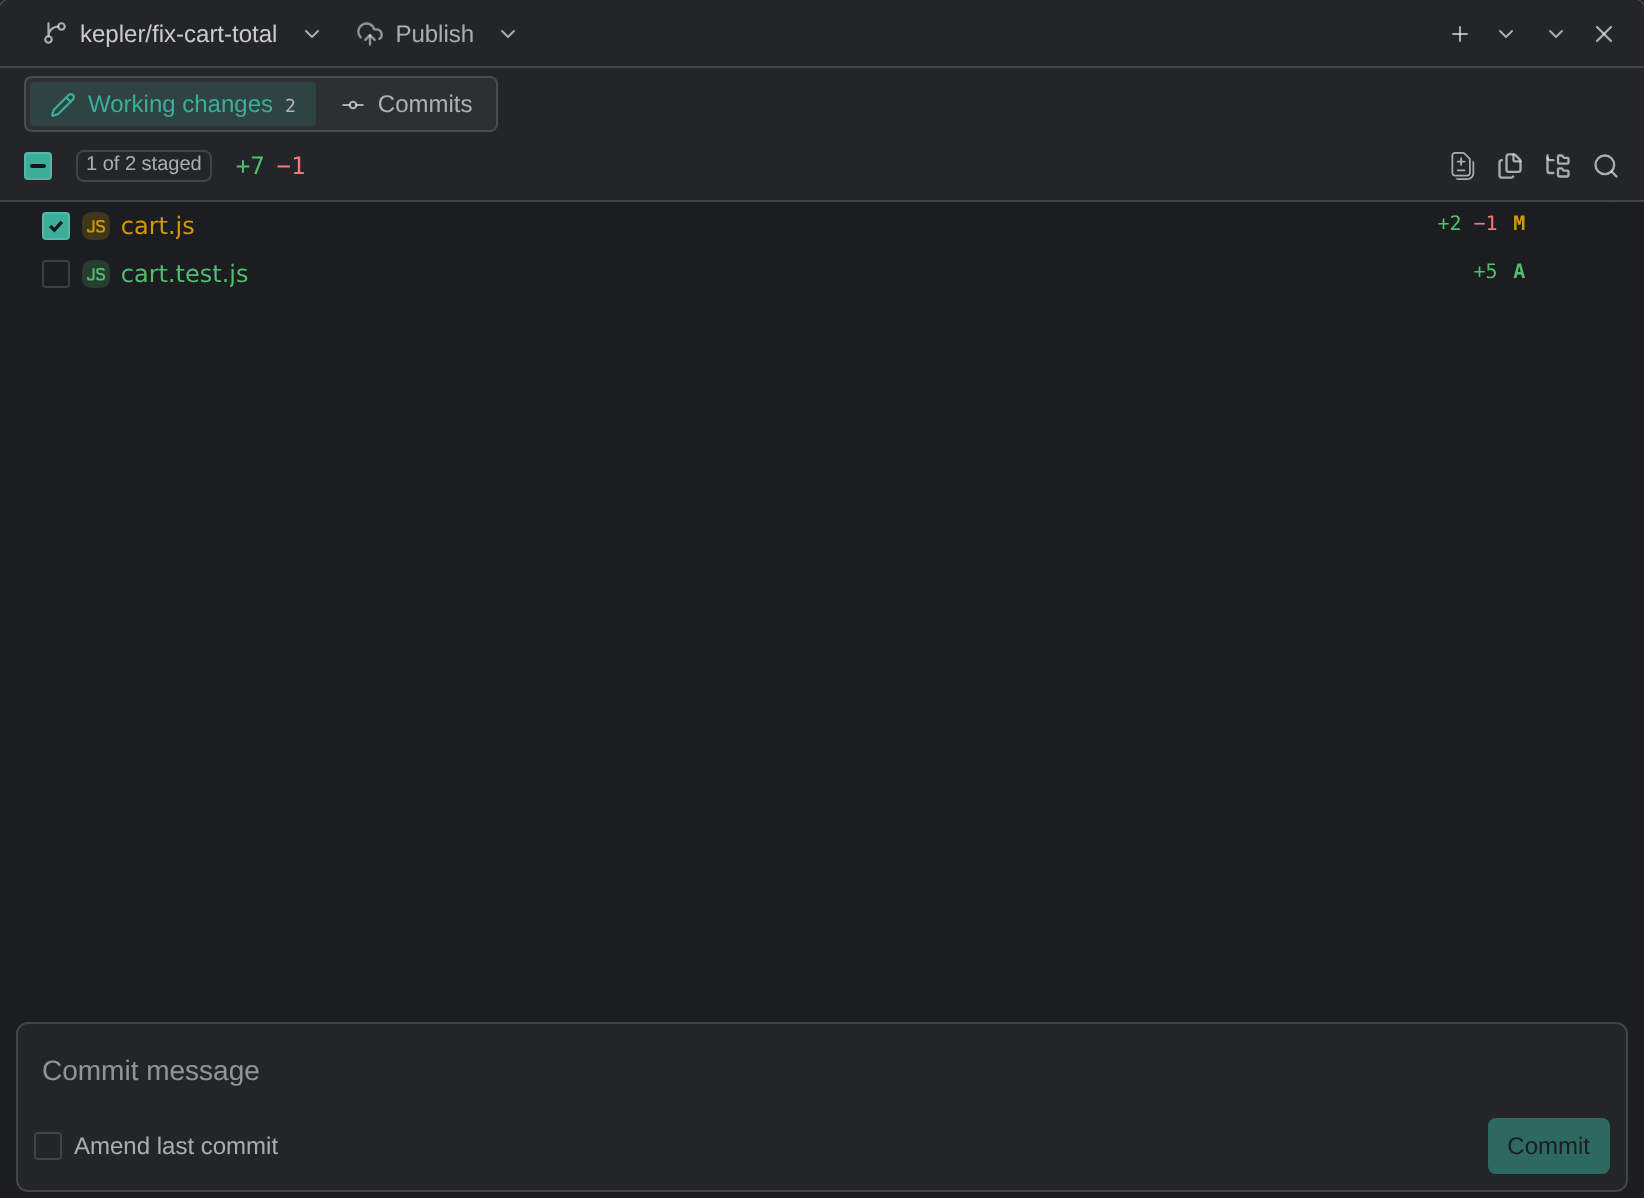Click the copy files icon in toolbar
The width and height of the screenshot is (1644, 1198).
(x=1510, y=166)
